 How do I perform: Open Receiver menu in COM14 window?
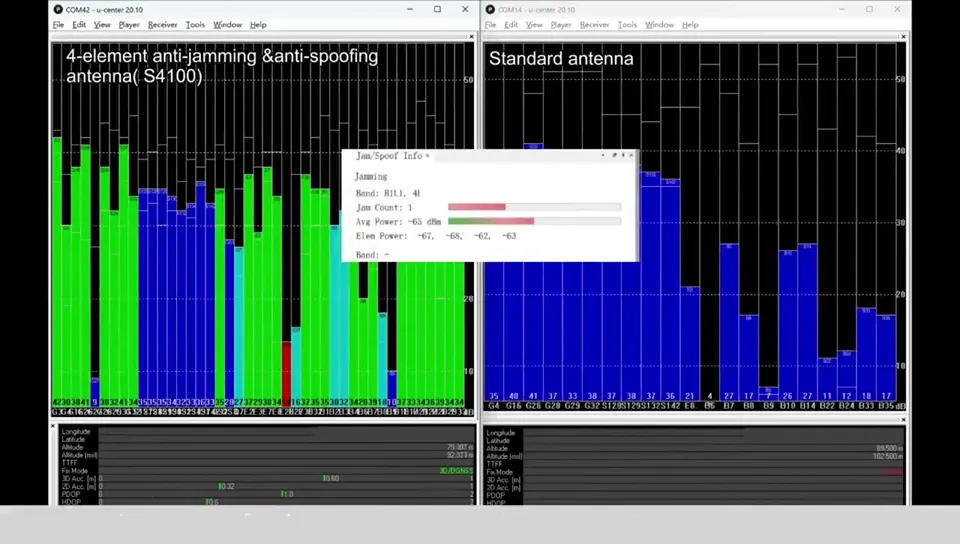pos(594,25)
